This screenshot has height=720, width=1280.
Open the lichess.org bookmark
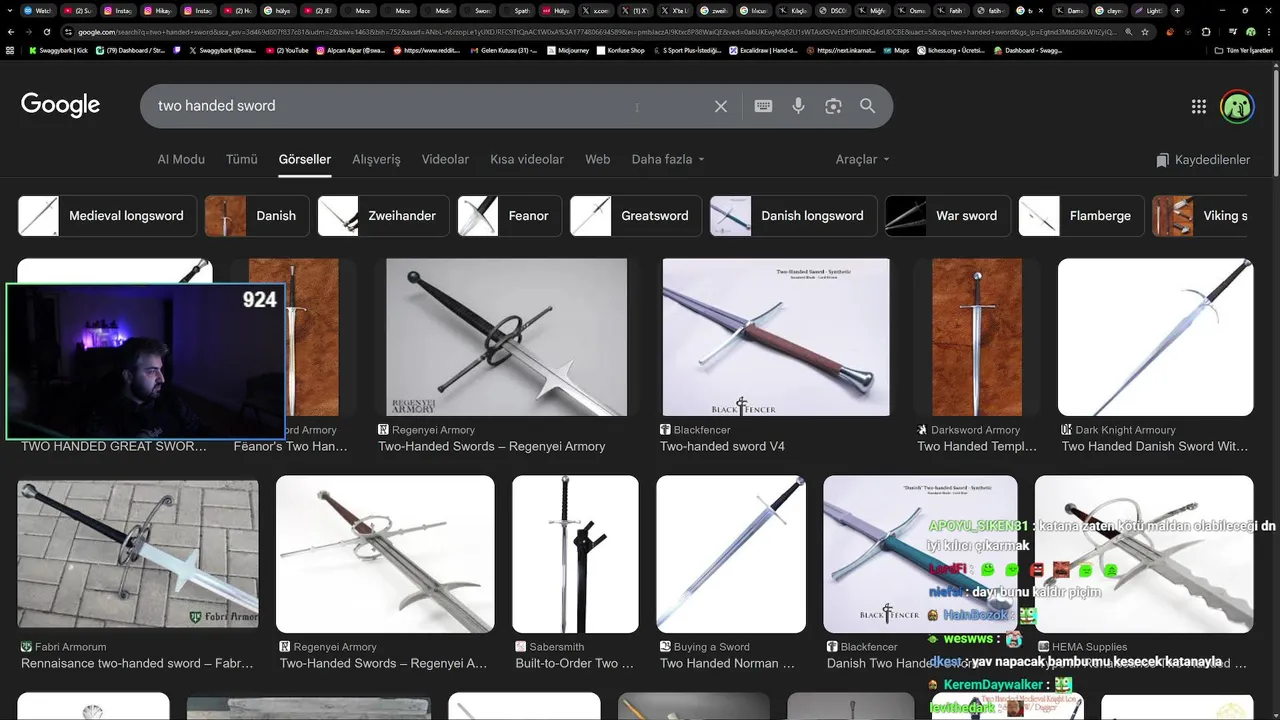pyautogui.click(x=950, y=50)
